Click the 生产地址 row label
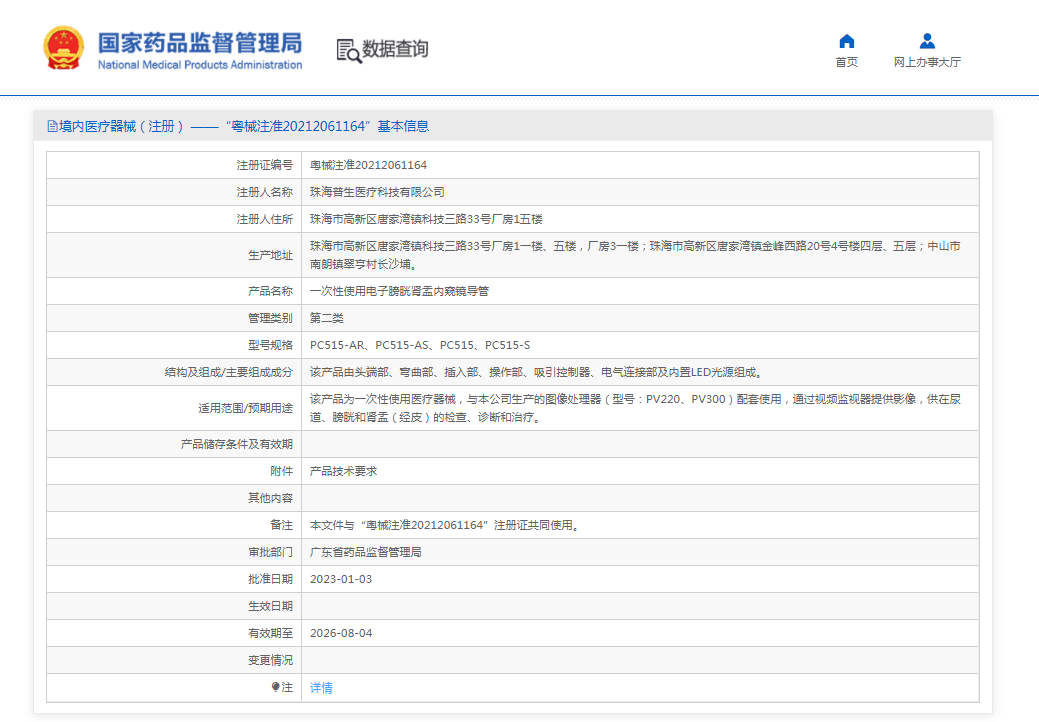1039x722 pixels. coord(270,255)
